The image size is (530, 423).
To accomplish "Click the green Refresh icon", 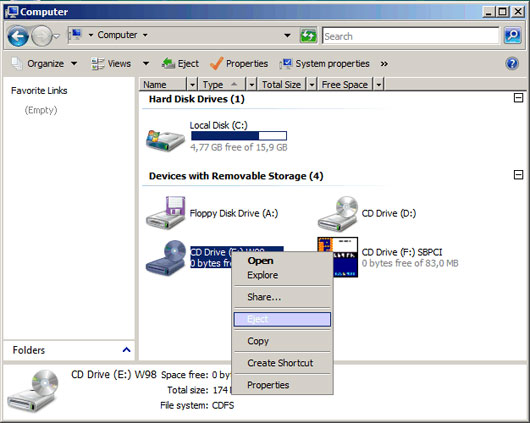I will coord(308,36).
